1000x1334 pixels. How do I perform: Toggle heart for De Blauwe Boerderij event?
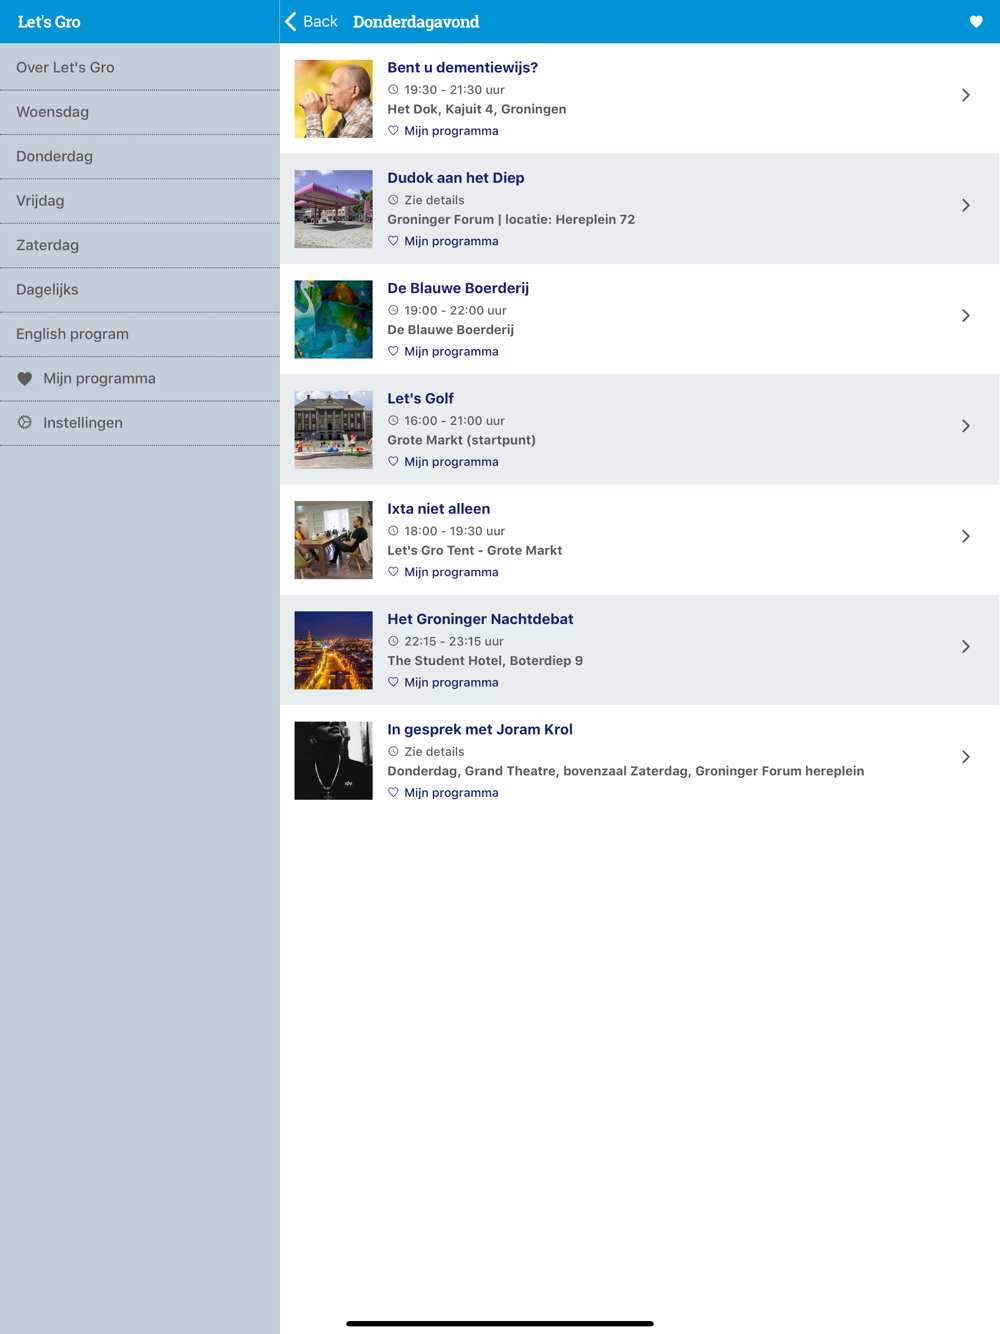tap(393, 351)
